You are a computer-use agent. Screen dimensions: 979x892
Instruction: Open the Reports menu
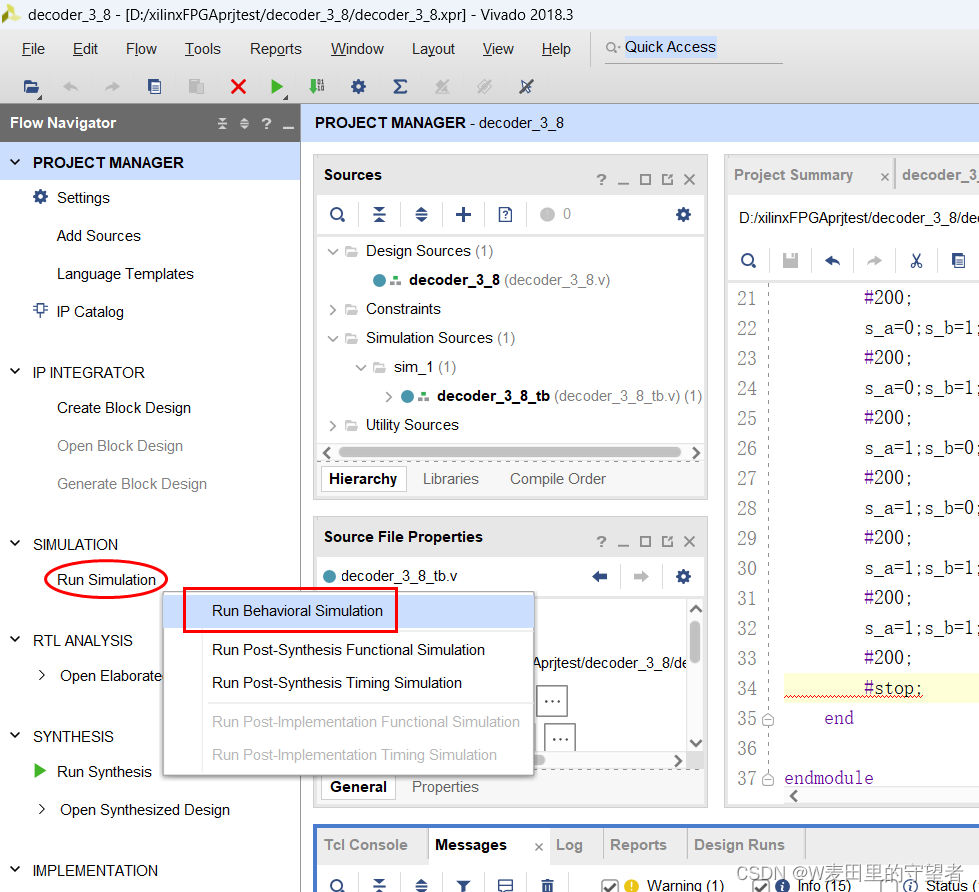[x=275, y=49]
